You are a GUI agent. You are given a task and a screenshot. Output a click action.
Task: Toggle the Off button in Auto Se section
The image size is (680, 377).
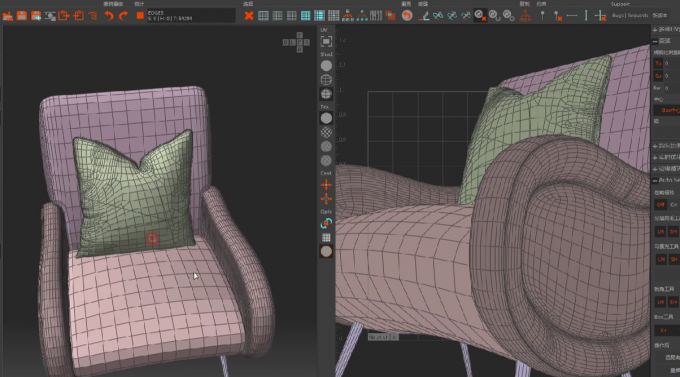click(x=660, y=204)
